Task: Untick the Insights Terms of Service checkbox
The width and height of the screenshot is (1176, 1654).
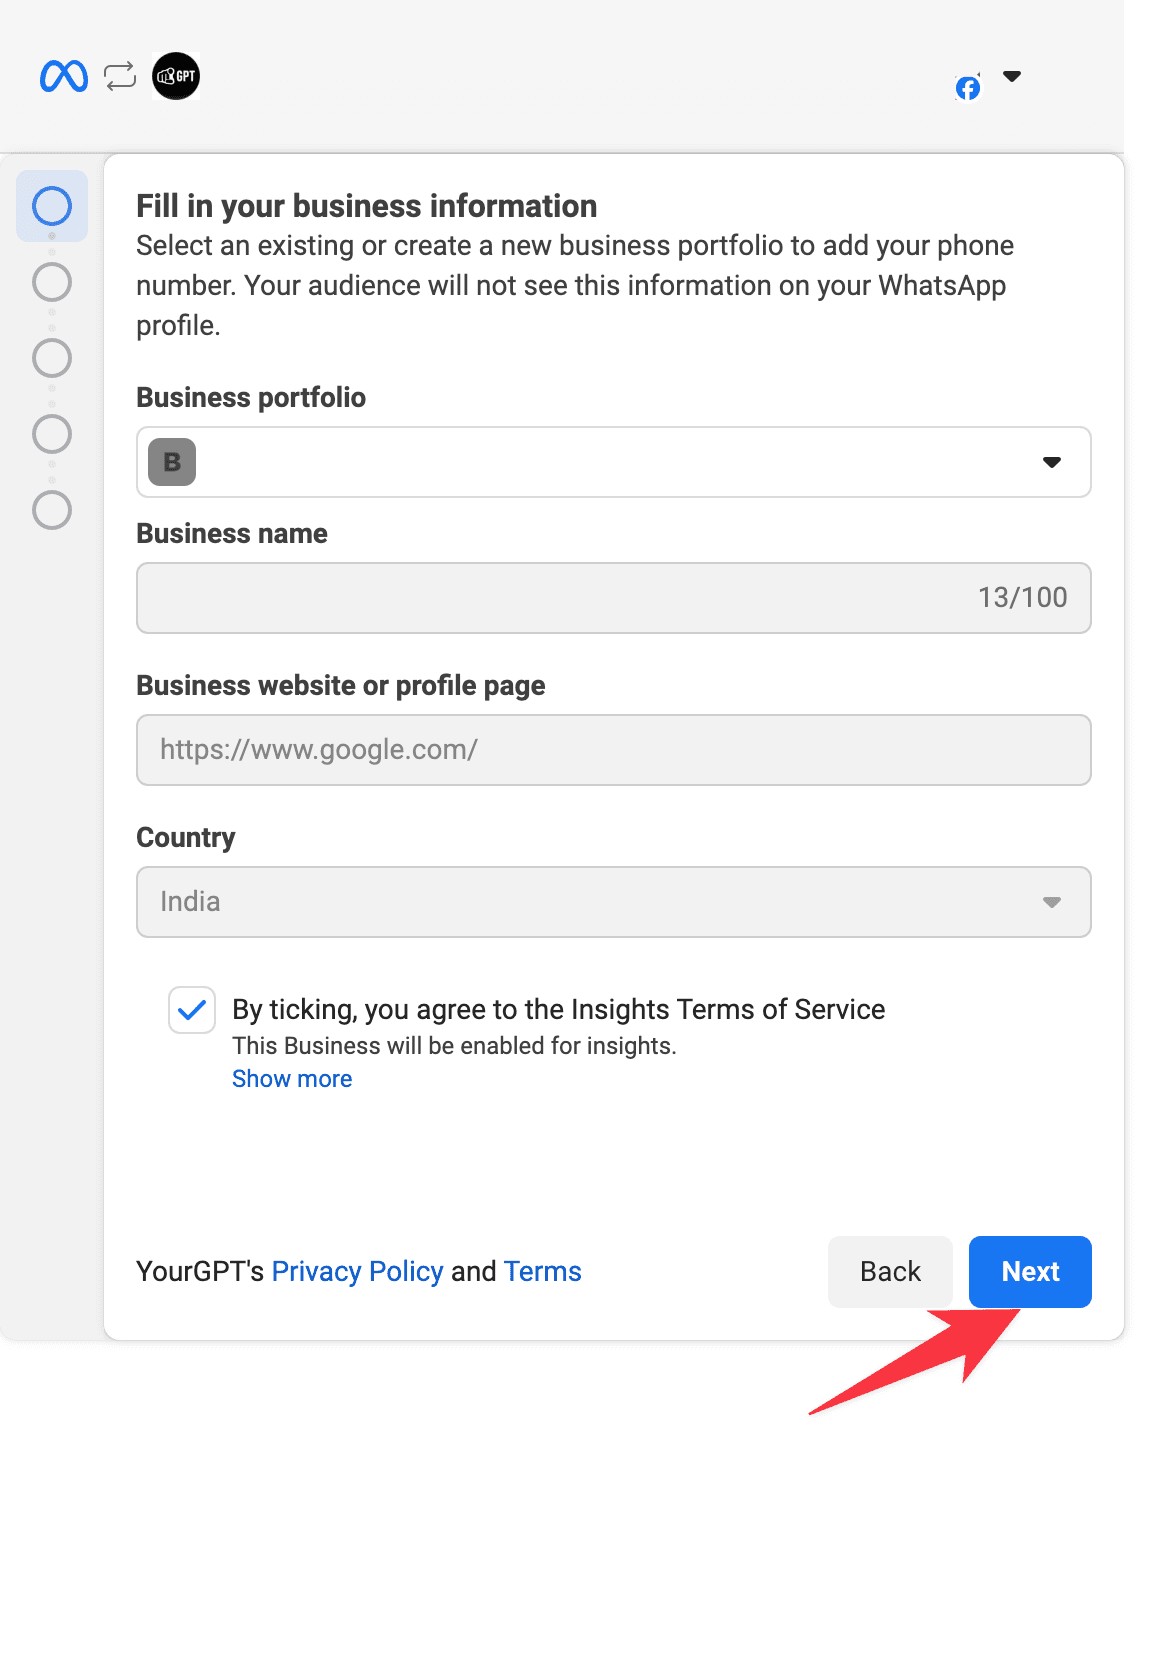Action: coord(191,1011)
